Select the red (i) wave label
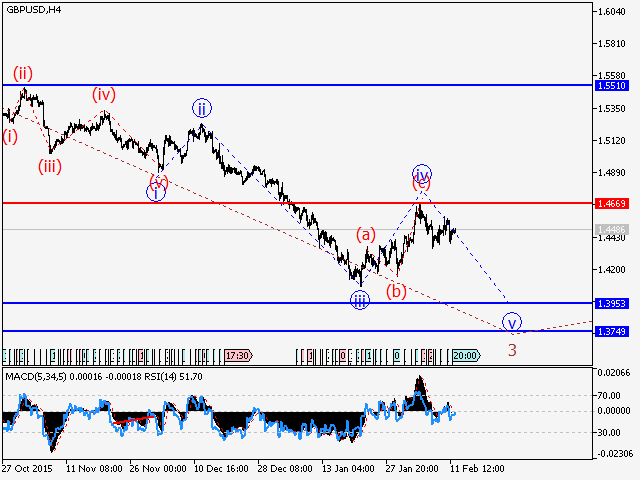The width and height of the screenshot is (640, 480). click(x=10, y=136)
